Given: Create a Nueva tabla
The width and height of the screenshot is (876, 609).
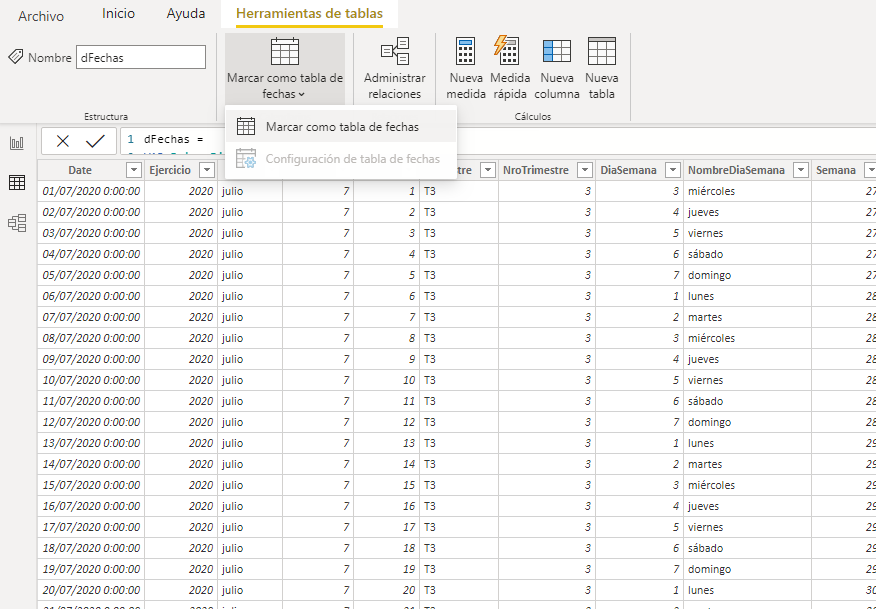Looking at the screenshot, I should 602,69.
